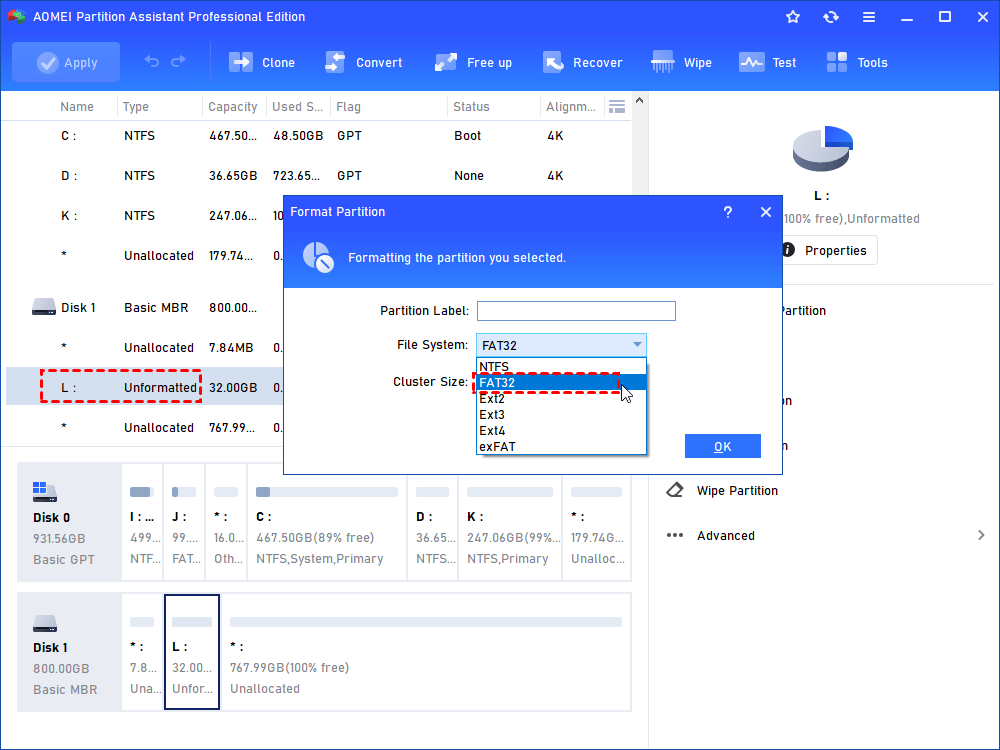This screenshot has width=1000, height=750.
Task: Select the J: FAT partition block on Disk 0
Action: click(184, 522)
